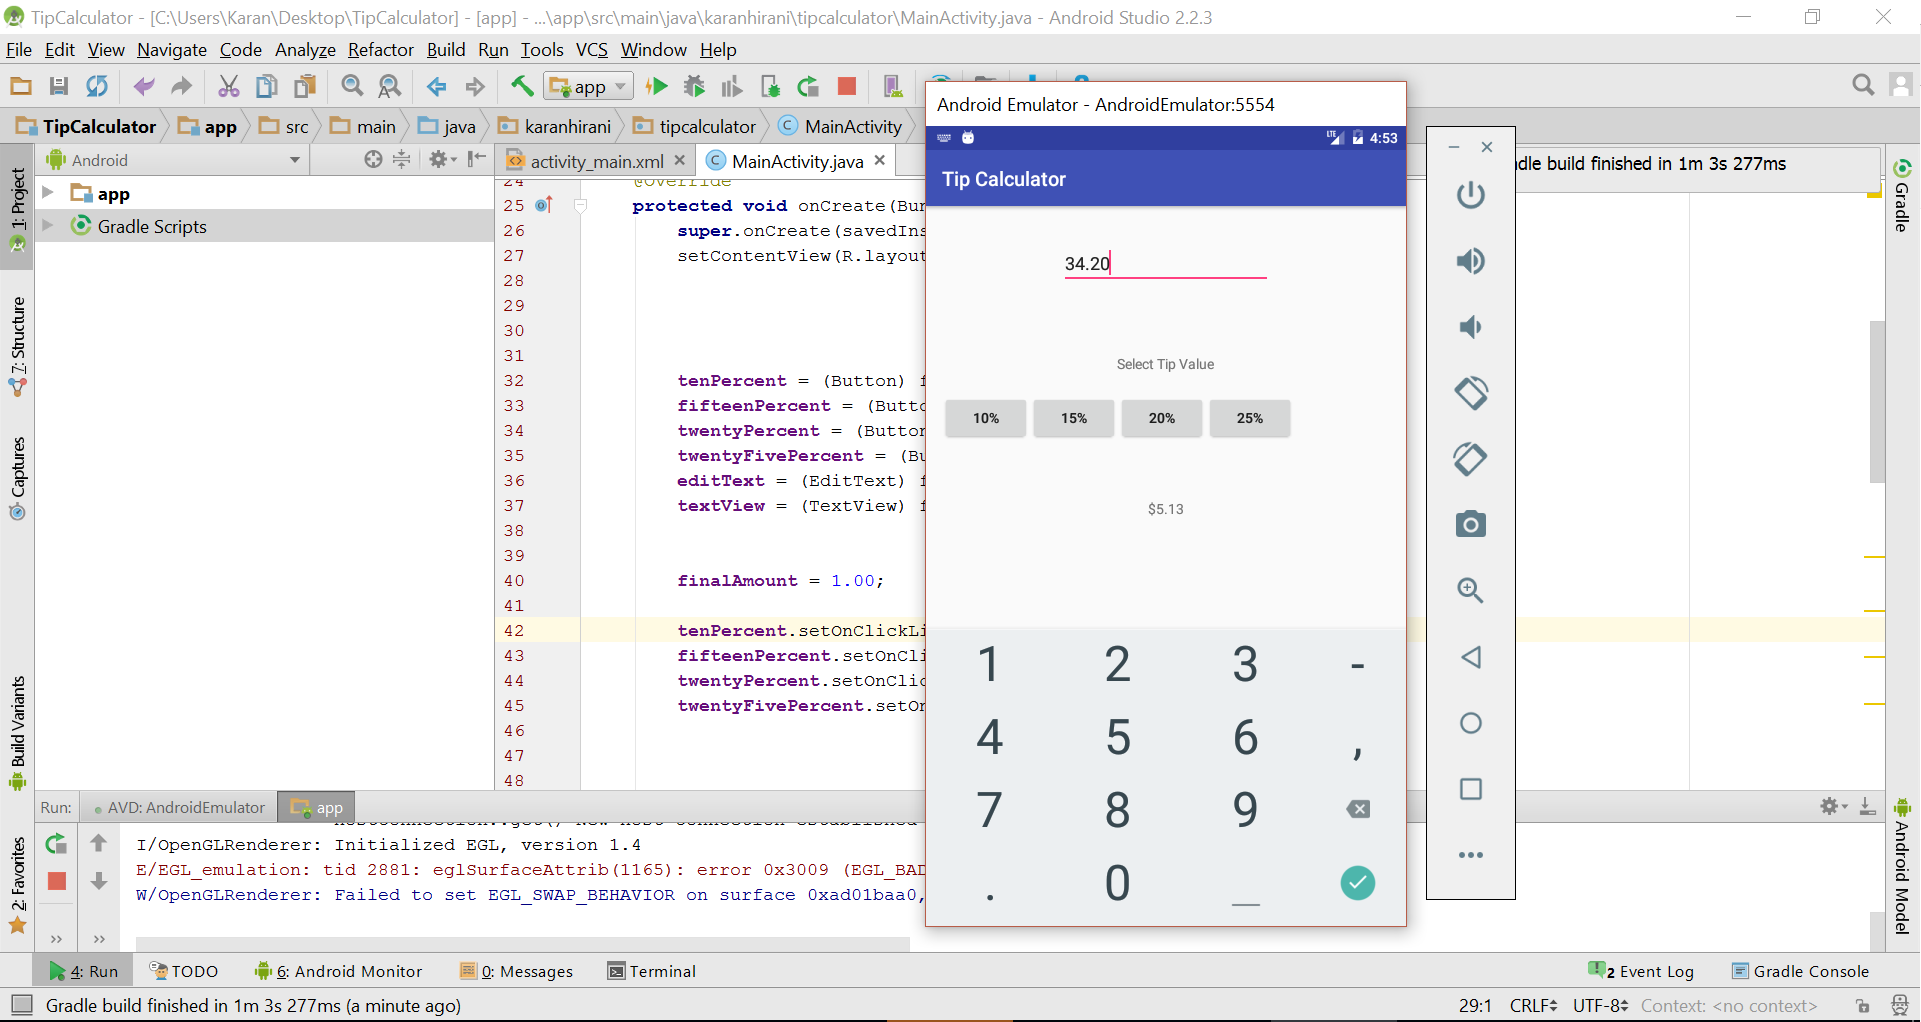
Task: Toggle the tool windows quick-access button
Action: point(22,1005)
